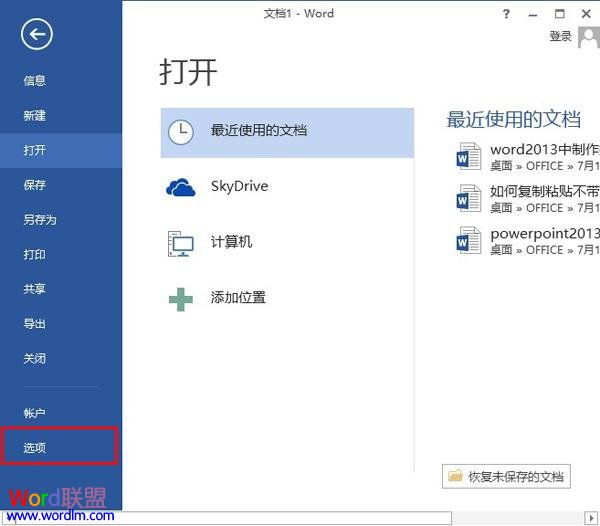This screenshot has width=600, height=526.
Task: Open 选项 in the sidebar
Action: (35, 448)
